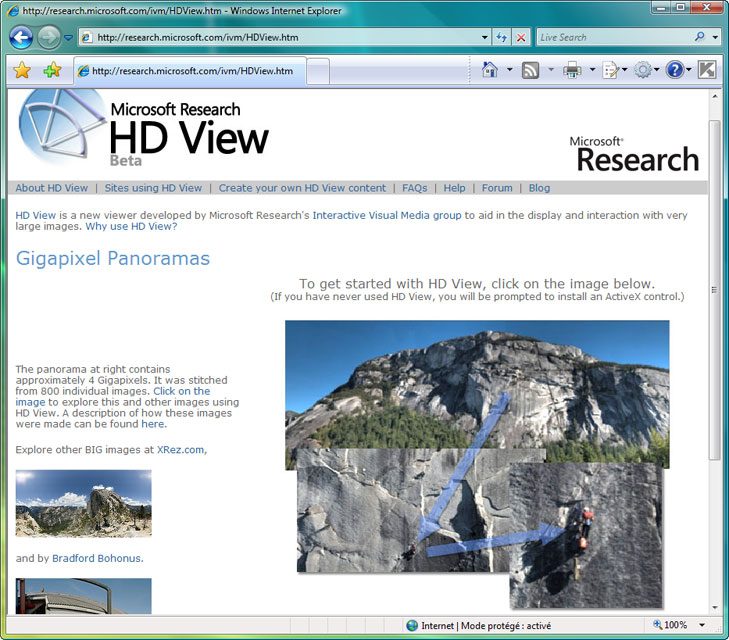This screenshot has height=640, width=729.
Task: Click the Print icon
Action: [572, 70]
